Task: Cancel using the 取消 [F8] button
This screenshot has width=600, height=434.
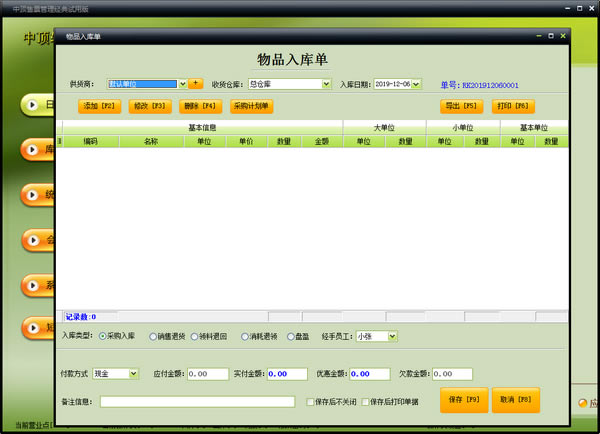Action: pyautogui.click(x=515, y=400)
